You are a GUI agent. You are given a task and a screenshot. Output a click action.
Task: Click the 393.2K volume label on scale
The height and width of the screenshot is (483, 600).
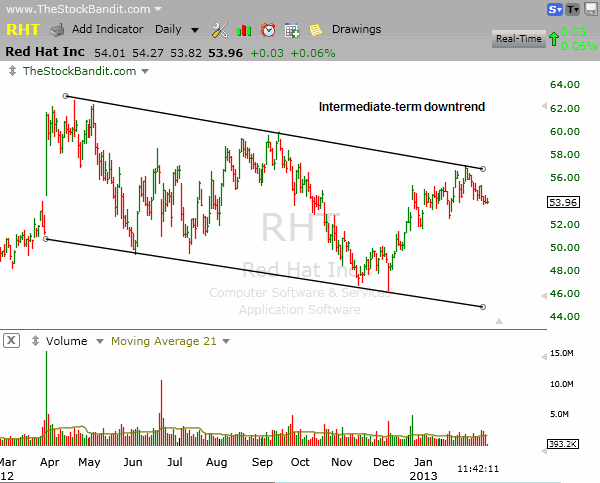point(563,444)
